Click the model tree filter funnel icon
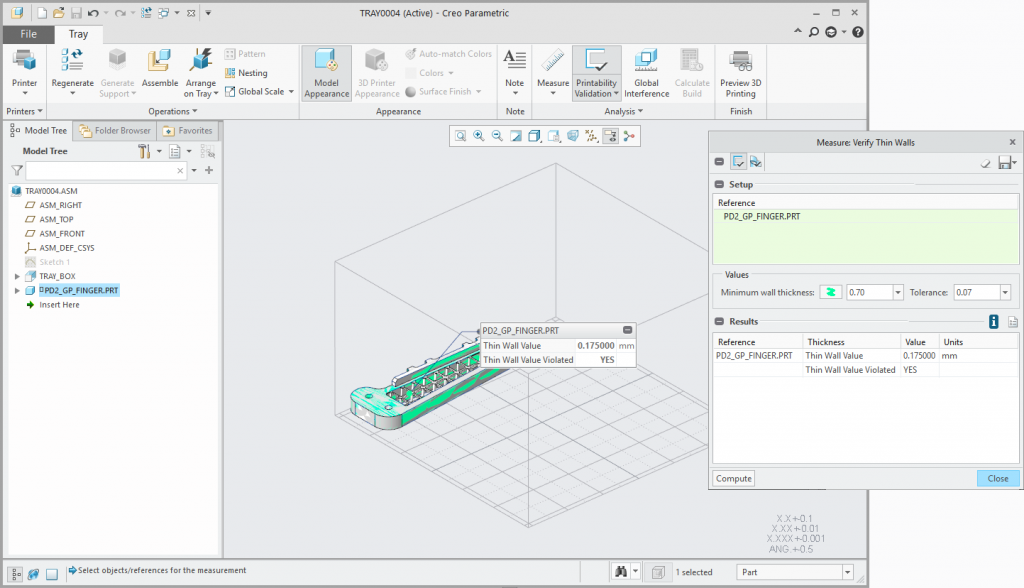Viewport: 1024px width, 588px height. pyautogui.click(x=17, y=171)
